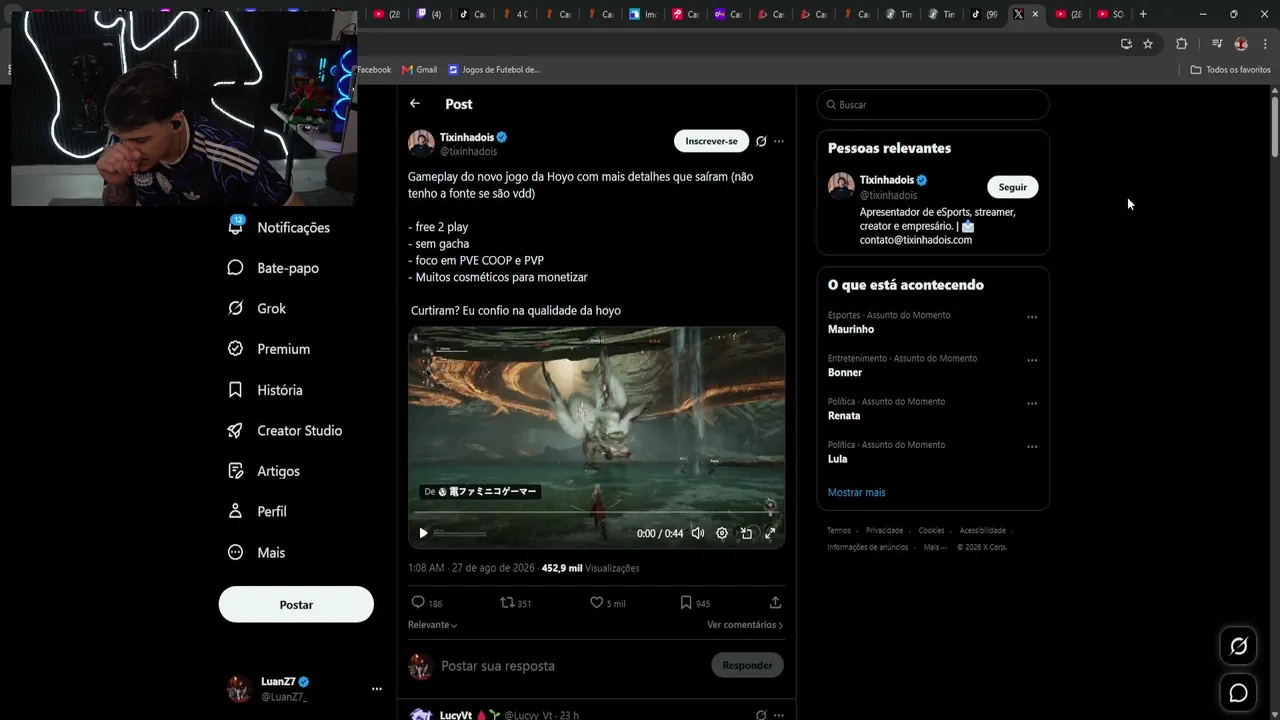Open LuanZ7 account menu dots

pyautogui.click(x=377, y=689)
